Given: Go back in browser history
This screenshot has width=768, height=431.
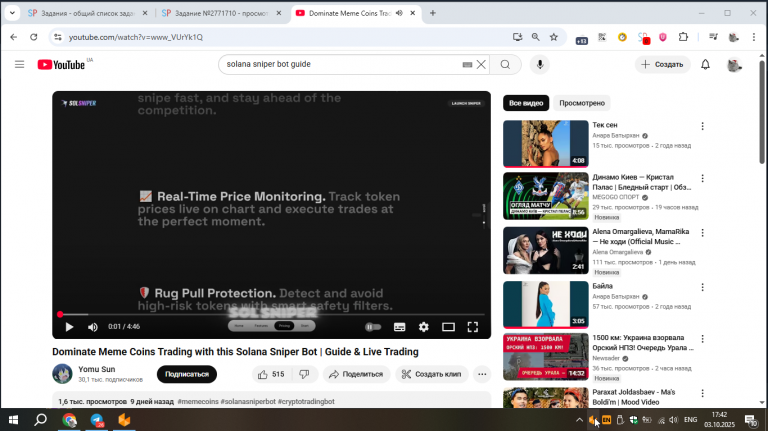Looking at the screenshot, I should click(x=14, y=37).
